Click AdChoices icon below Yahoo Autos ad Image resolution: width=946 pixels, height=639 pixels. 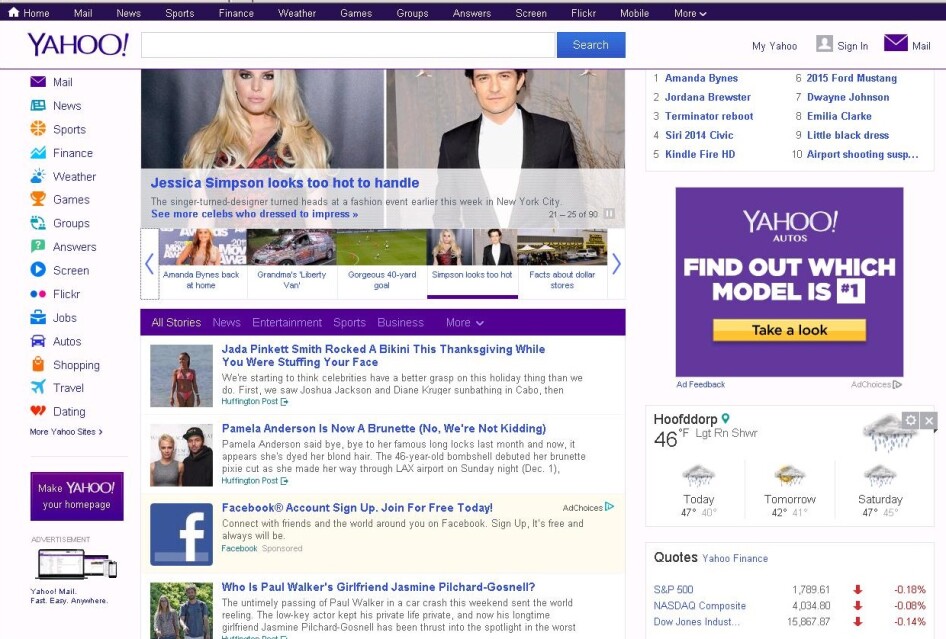click(897, 384)
